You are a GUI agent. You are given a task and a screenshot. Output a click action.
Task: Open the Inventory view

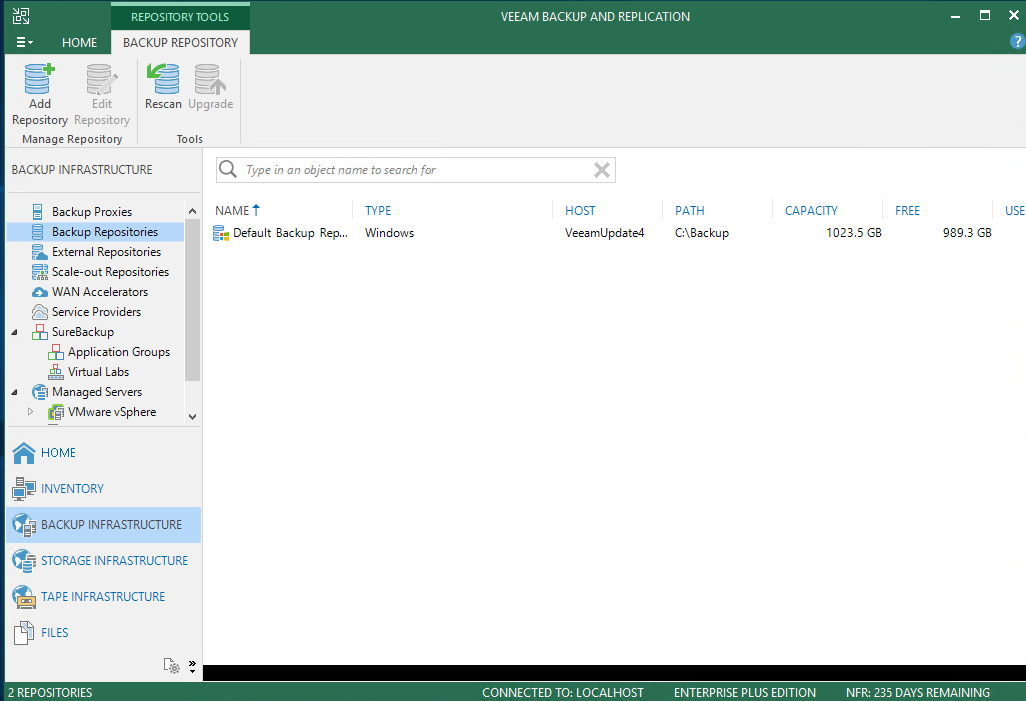click(x=72, y=489)
